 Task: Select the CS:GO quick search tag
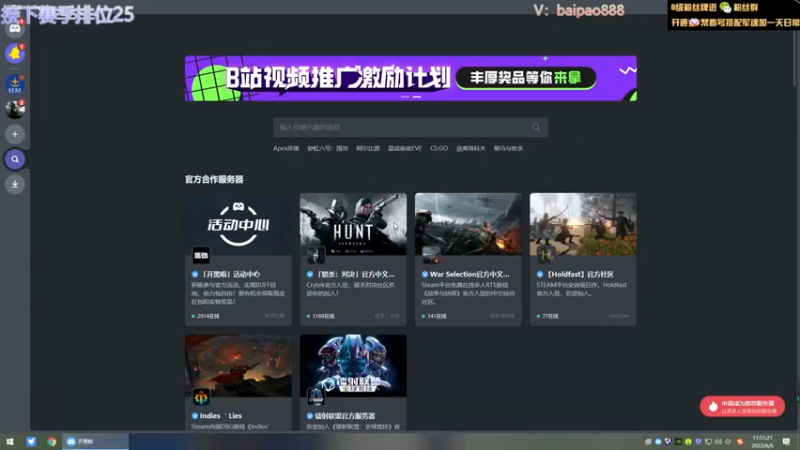(x=439, y=148)
